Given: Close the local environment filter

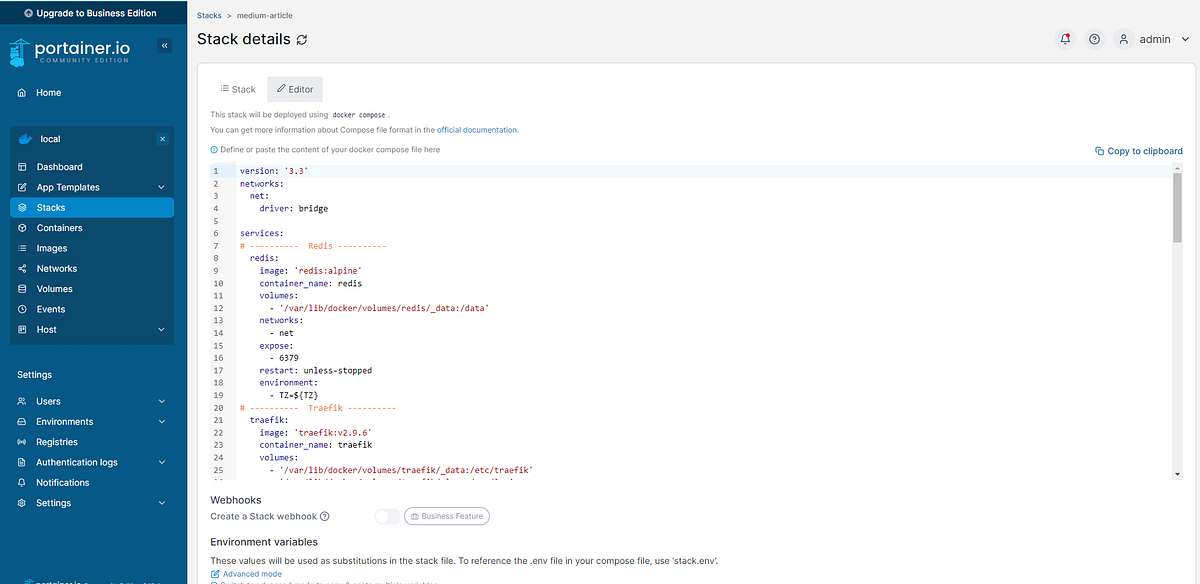Looking at the screenshot, I should pyautogui.click(x=162, y=138).
